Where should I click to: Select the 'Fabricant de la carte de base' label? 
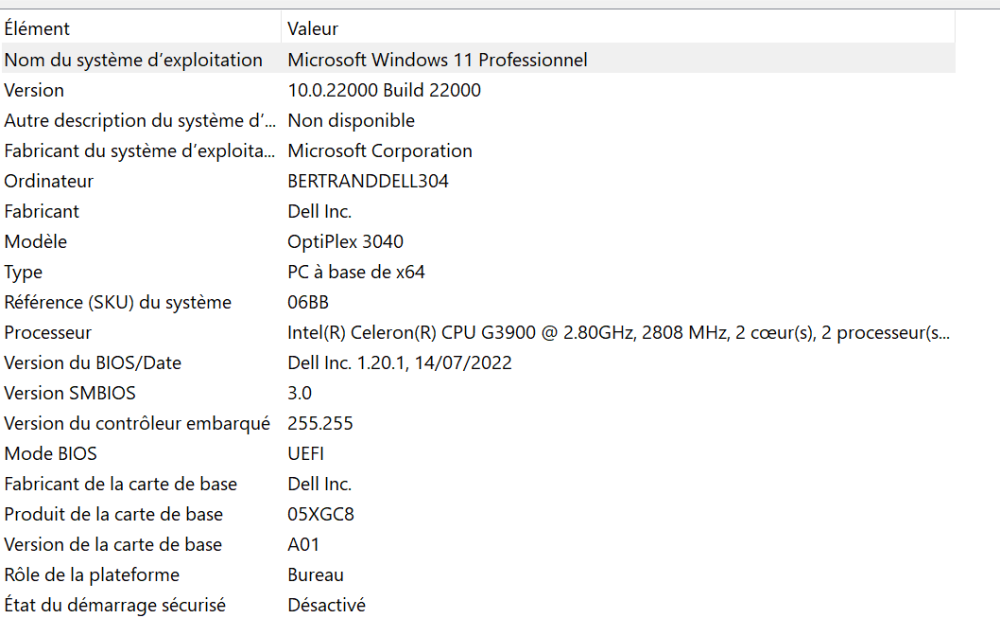pos(121,484)
